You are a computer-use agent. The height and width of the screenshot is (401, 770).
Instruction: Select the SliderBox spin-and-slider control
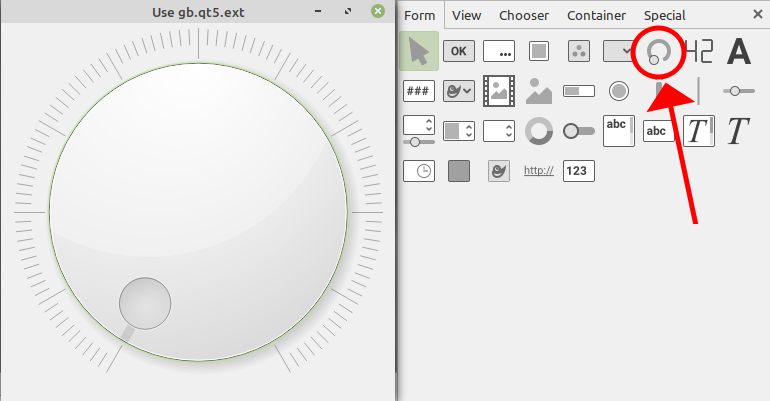click(419, 131)
